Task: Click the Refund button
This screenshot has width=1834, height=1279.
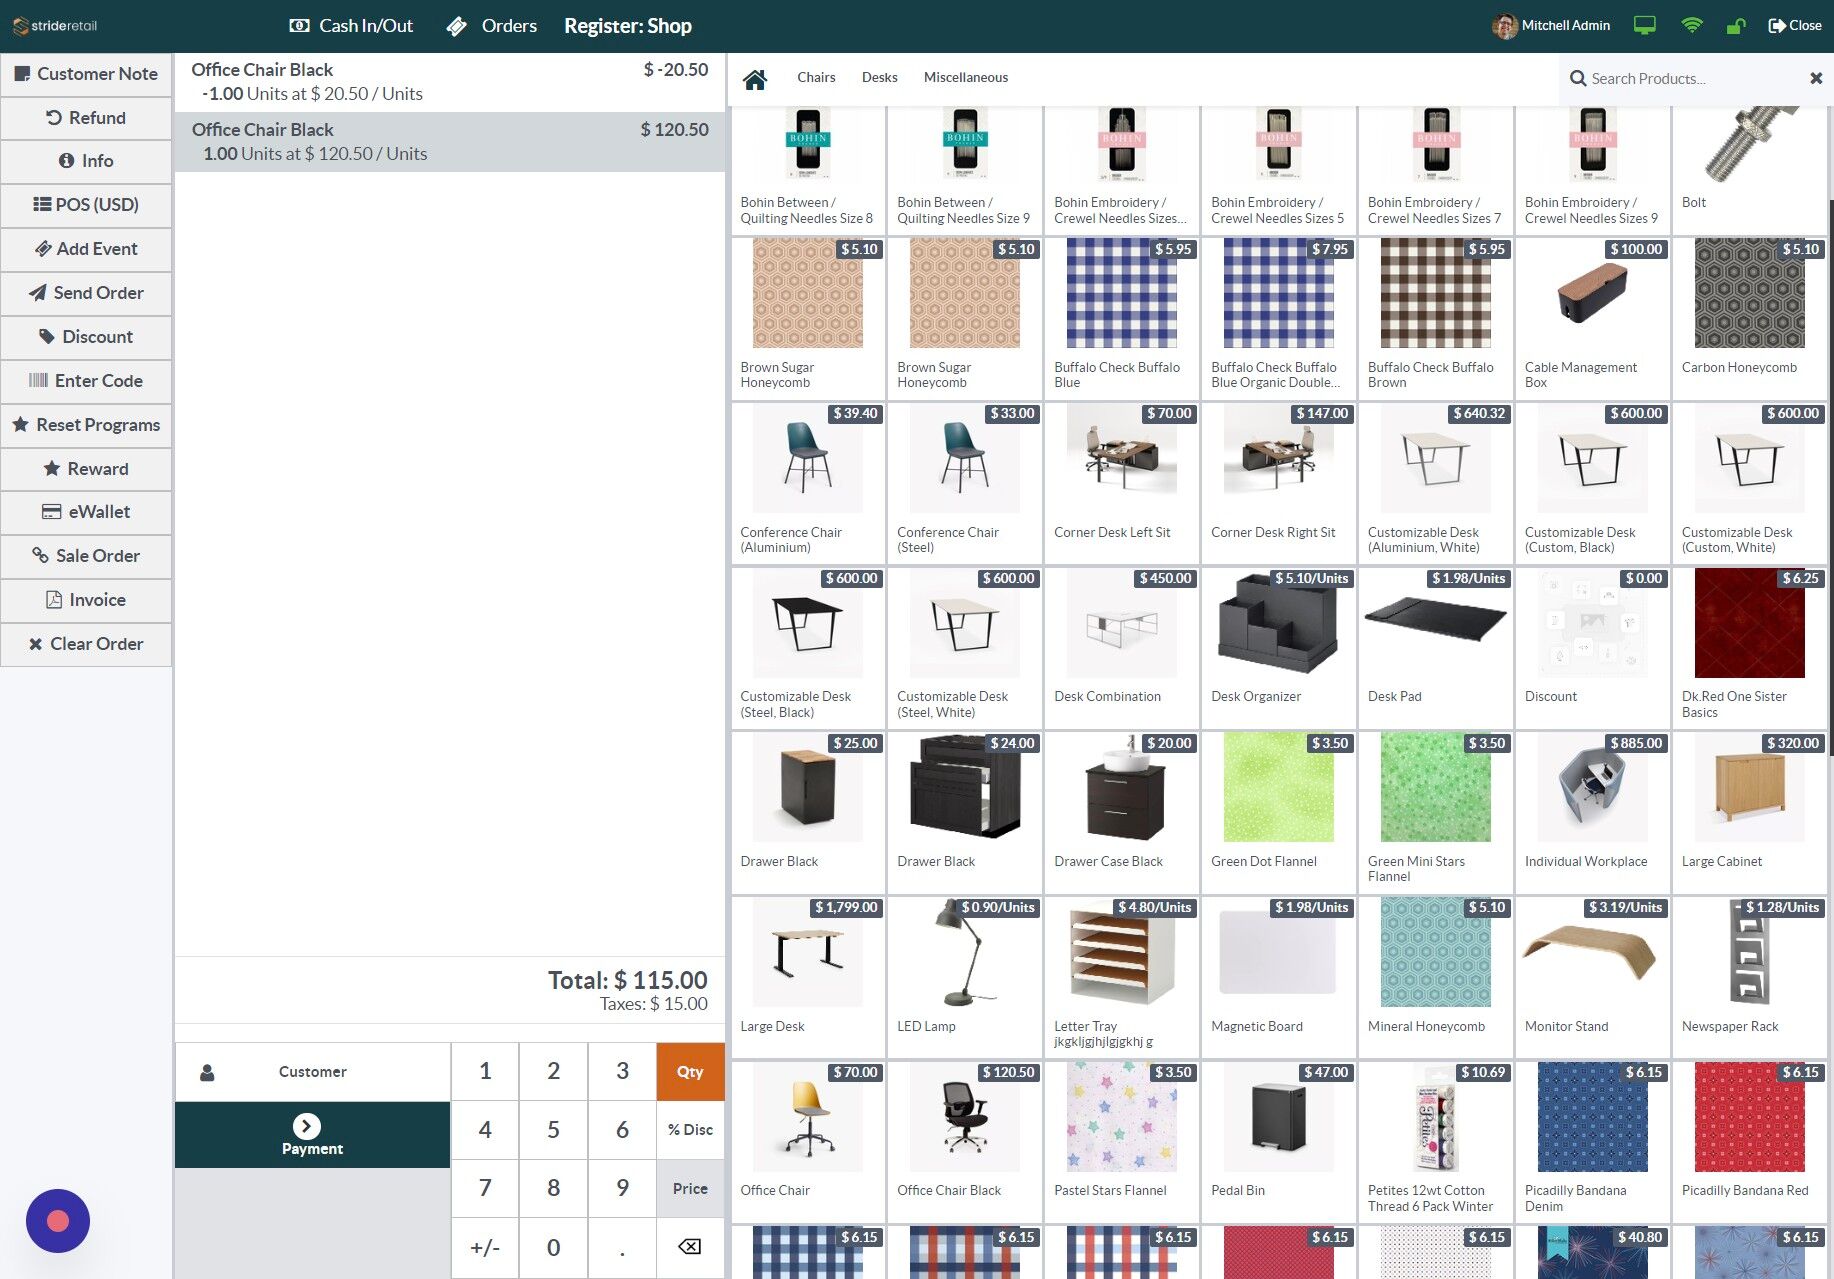Action: tap(86, 118)
